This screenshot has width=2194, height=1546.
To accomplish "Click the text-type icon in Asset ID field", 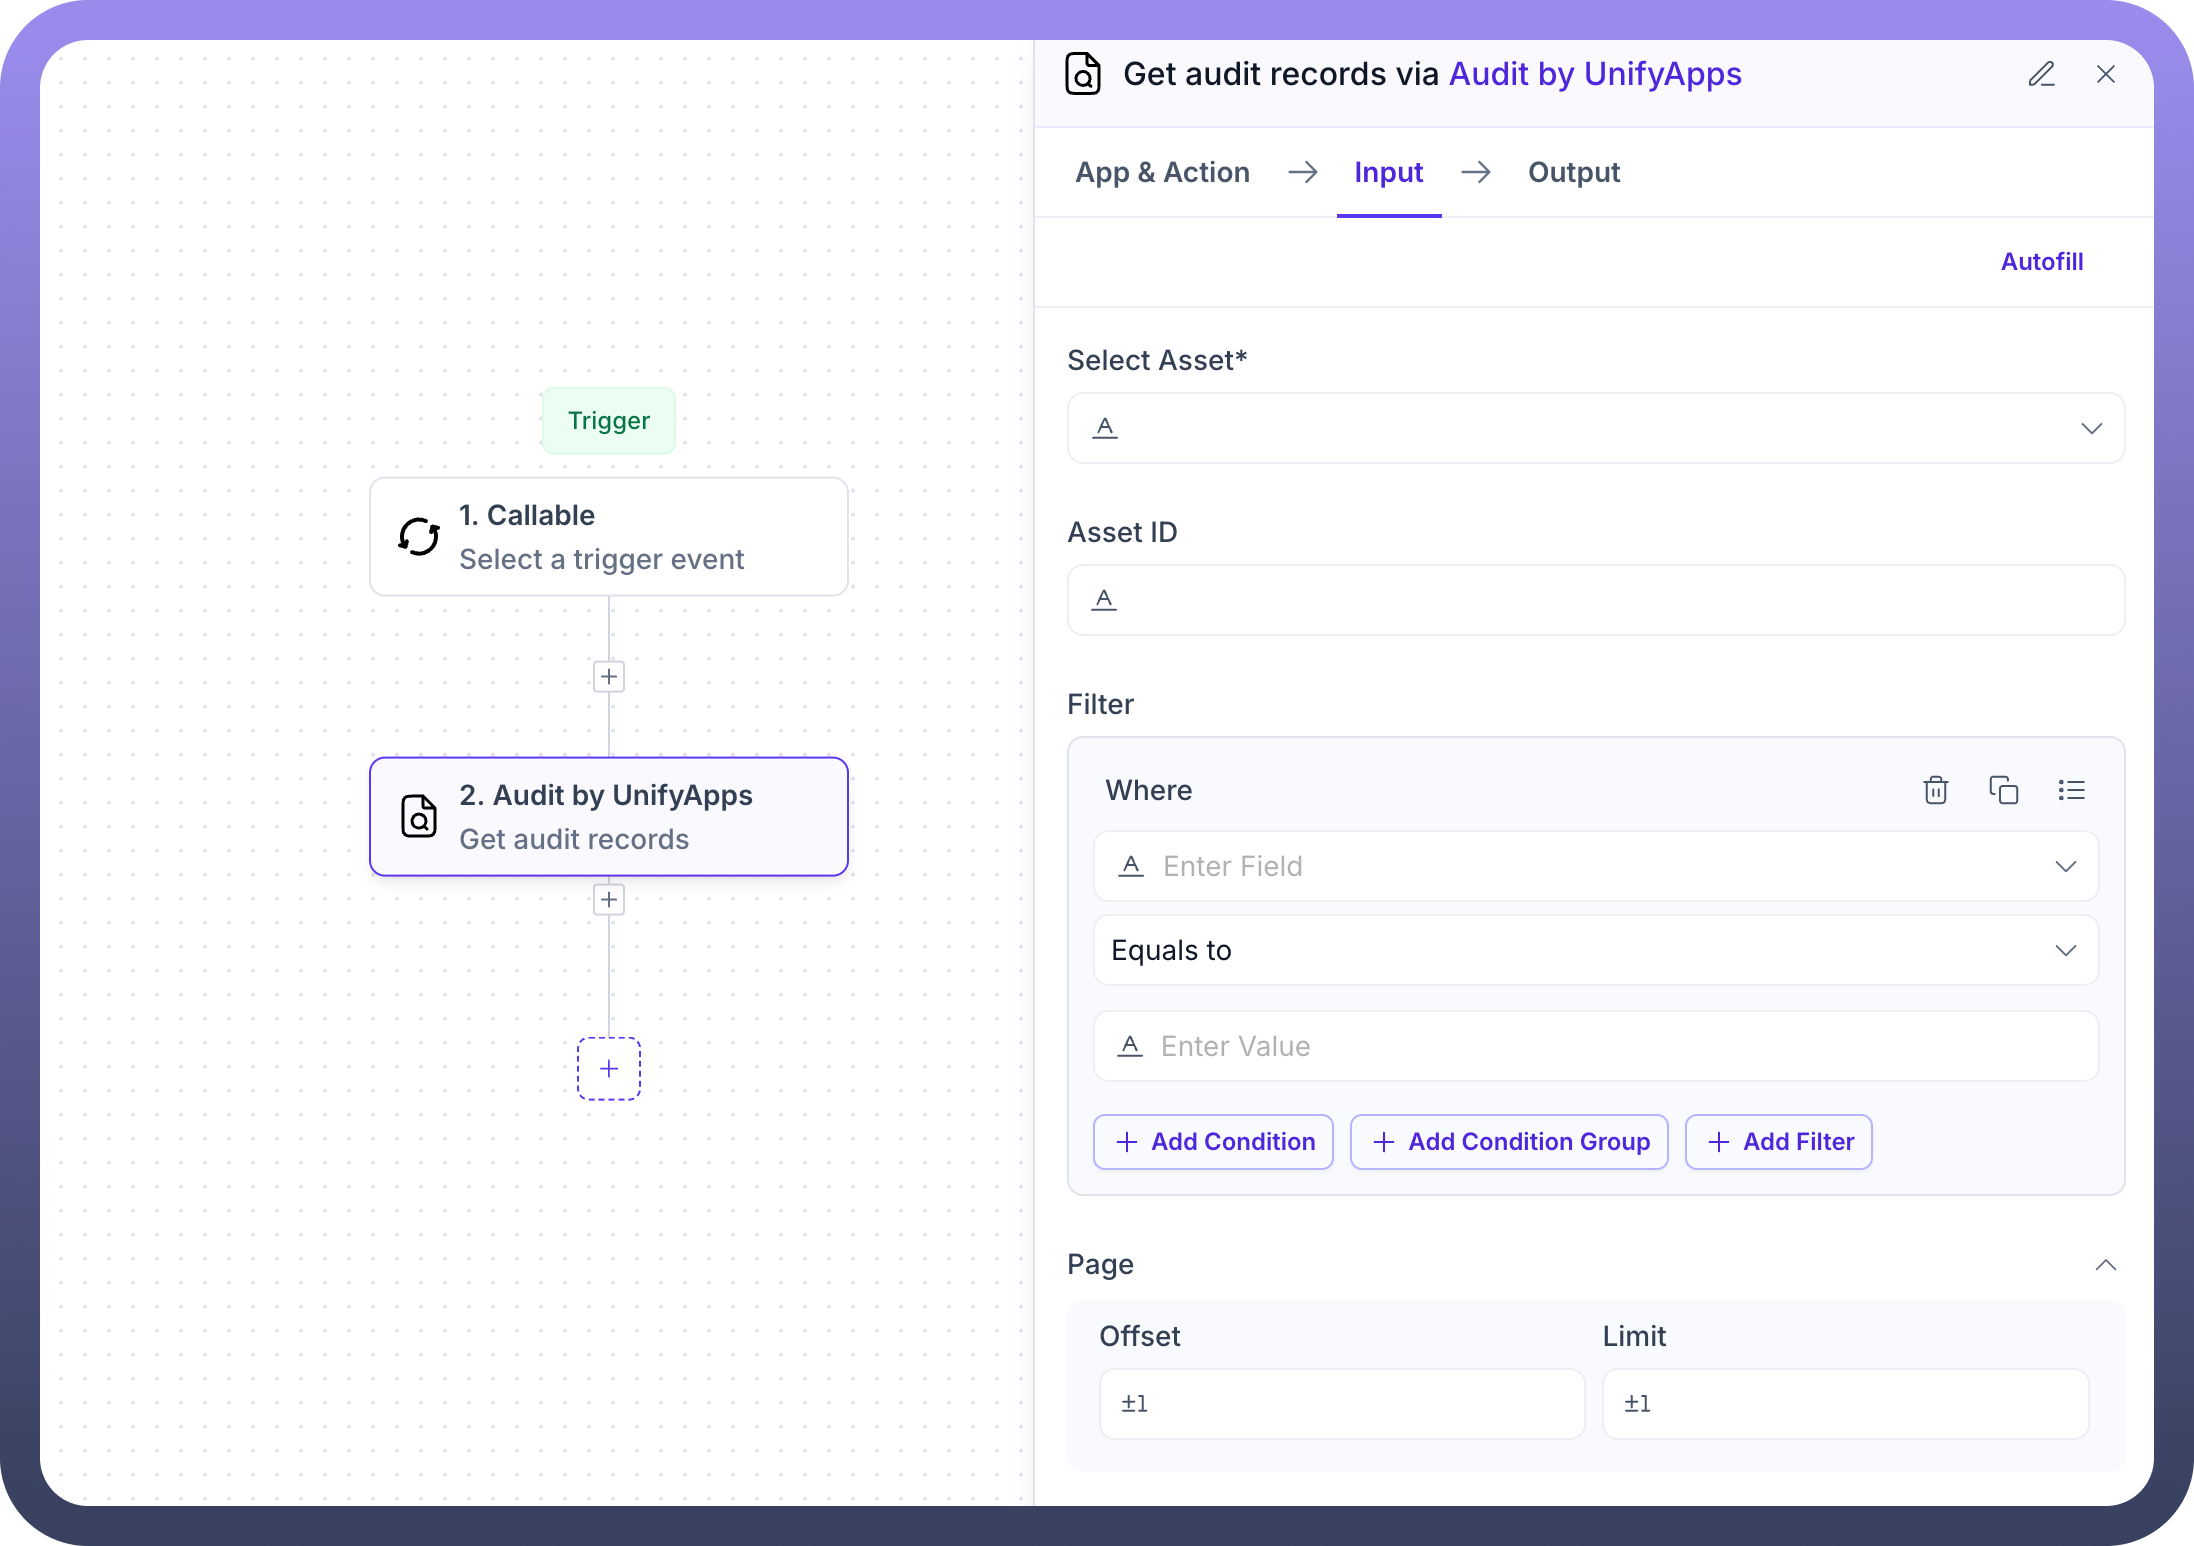I will point(1104,600).
